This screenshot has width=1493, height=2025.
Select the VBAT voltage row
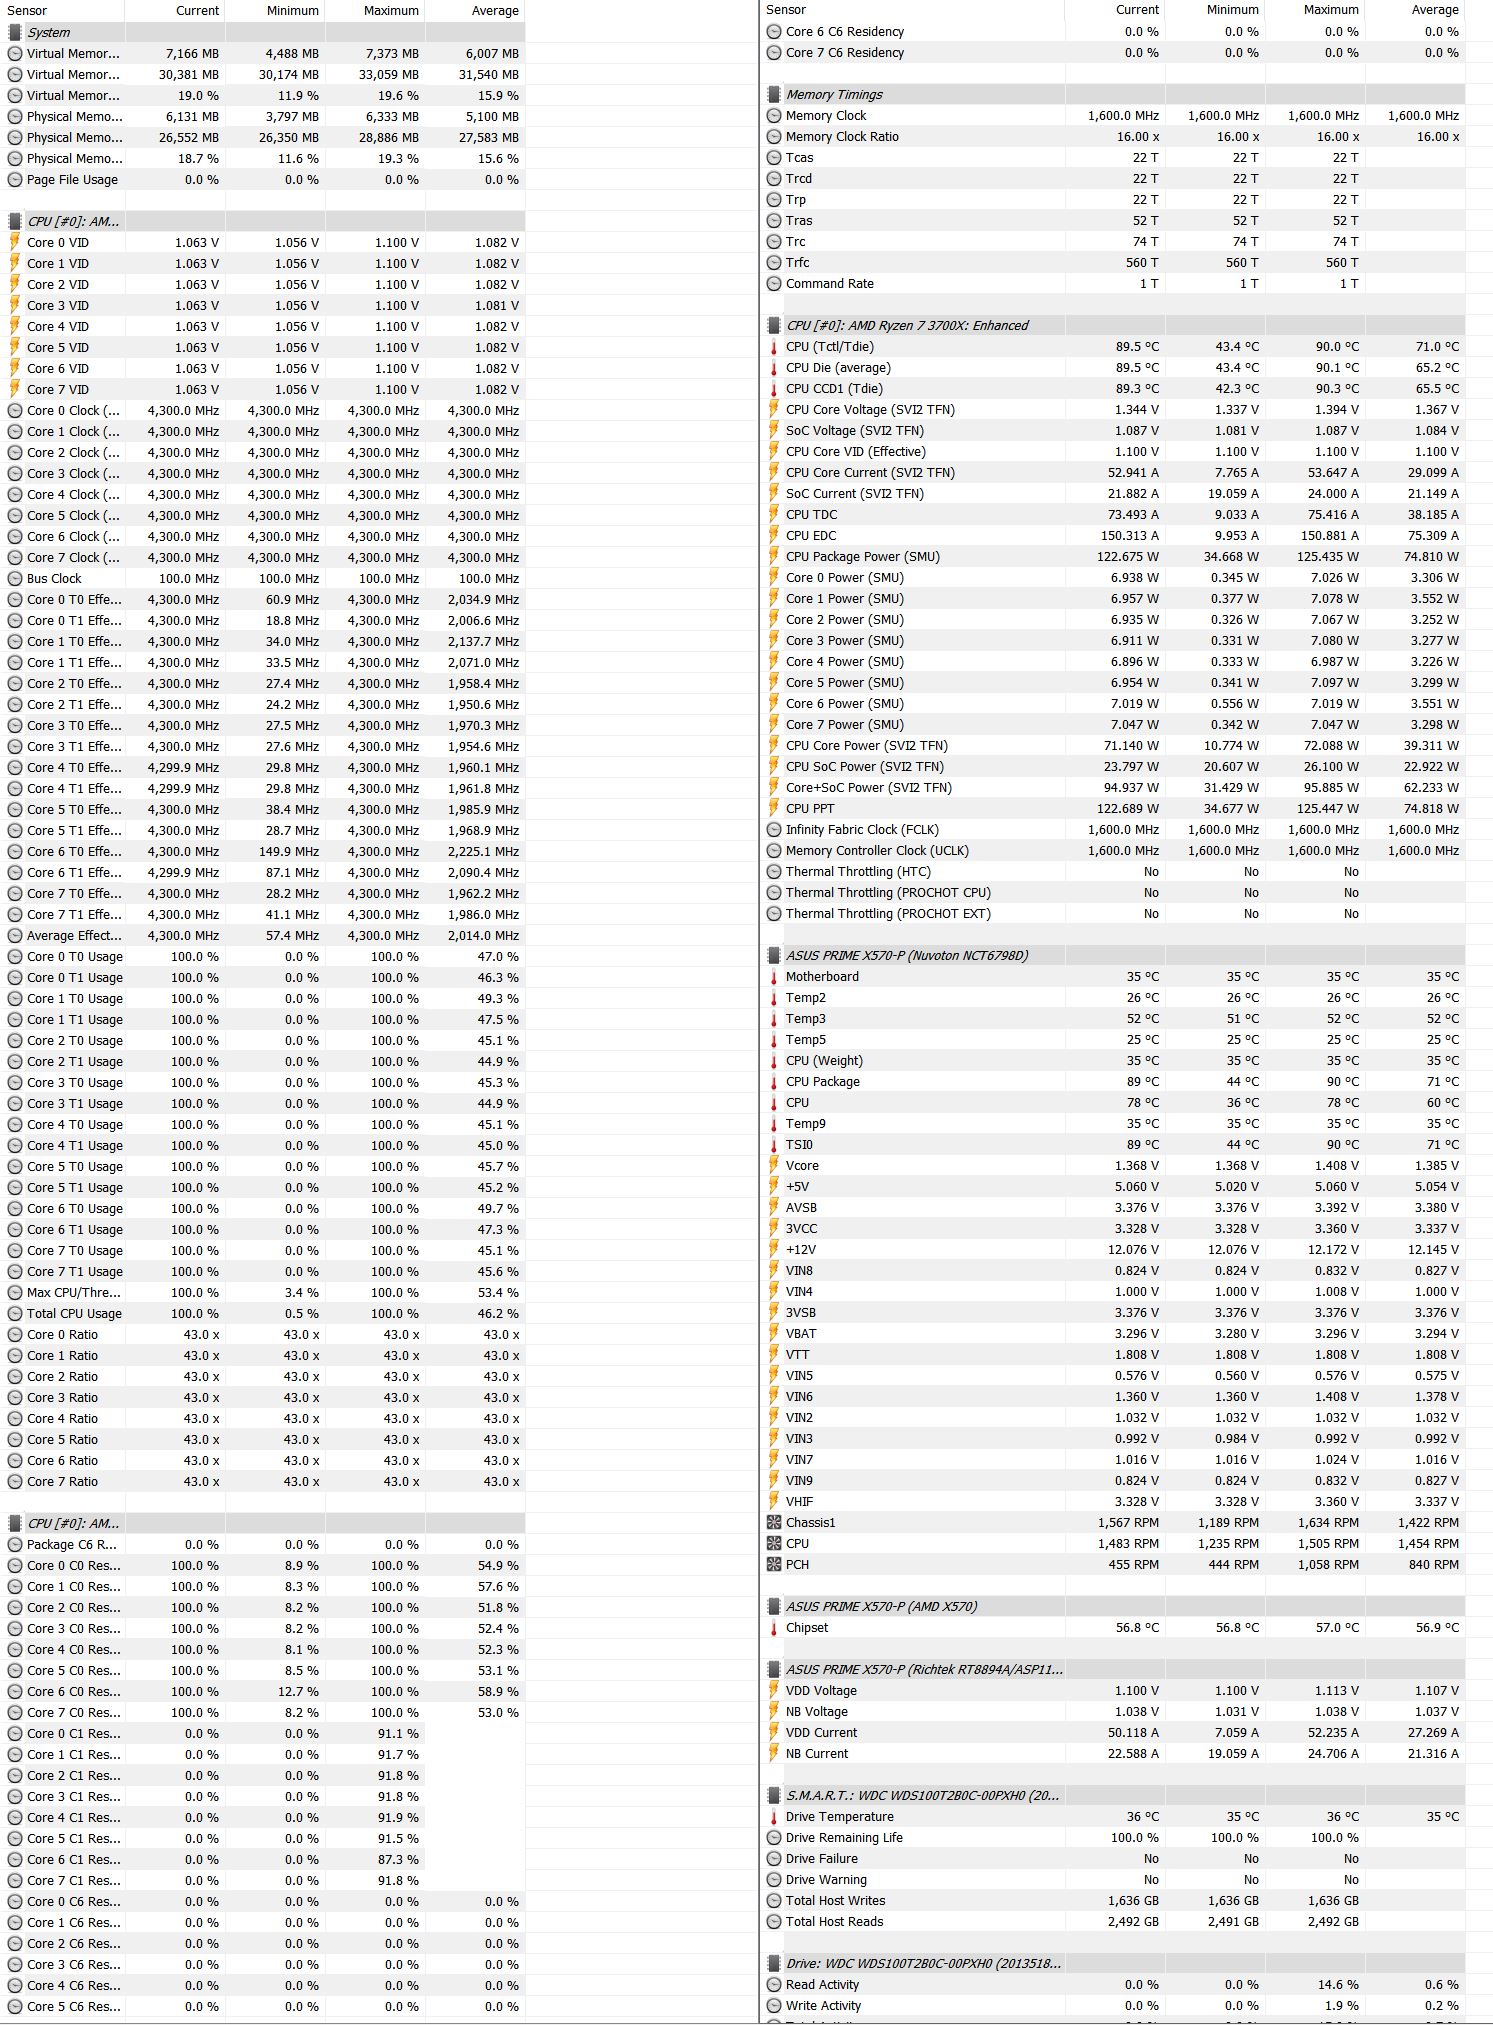point(1115,1334)
